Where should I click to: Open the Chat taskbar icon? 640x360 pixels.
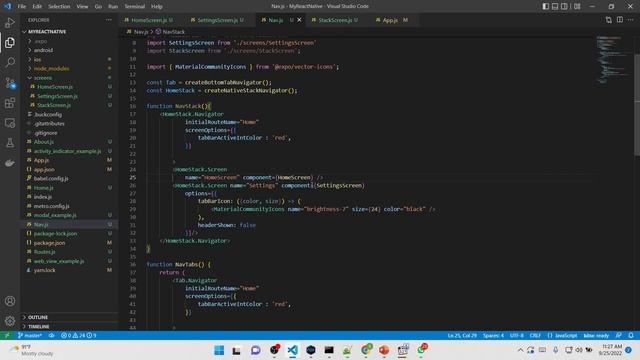(256, 350)
